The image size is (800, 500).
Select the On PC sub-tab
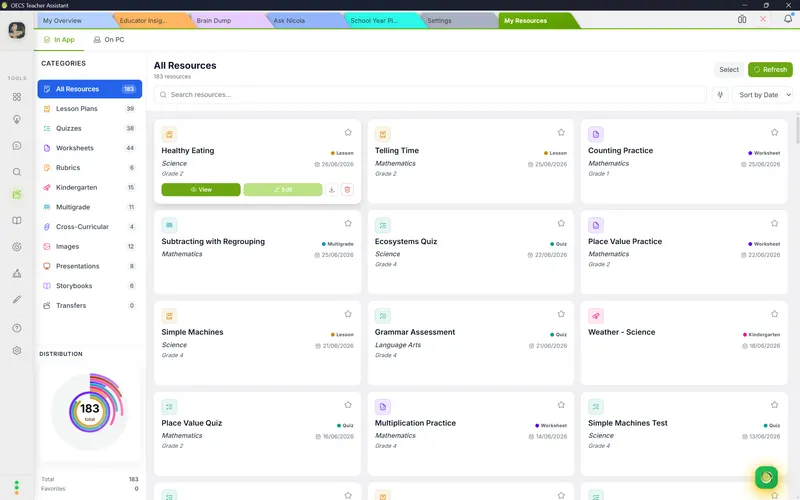[x=109, y=40]
